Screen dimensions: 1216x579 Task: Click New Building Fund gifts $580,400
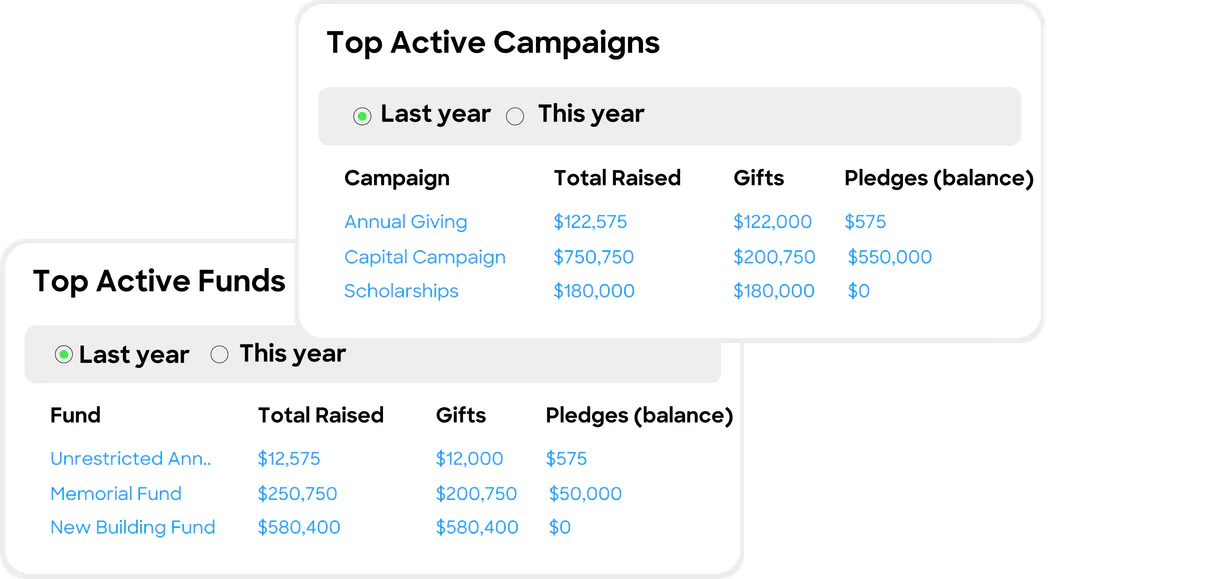click(476, 528)
